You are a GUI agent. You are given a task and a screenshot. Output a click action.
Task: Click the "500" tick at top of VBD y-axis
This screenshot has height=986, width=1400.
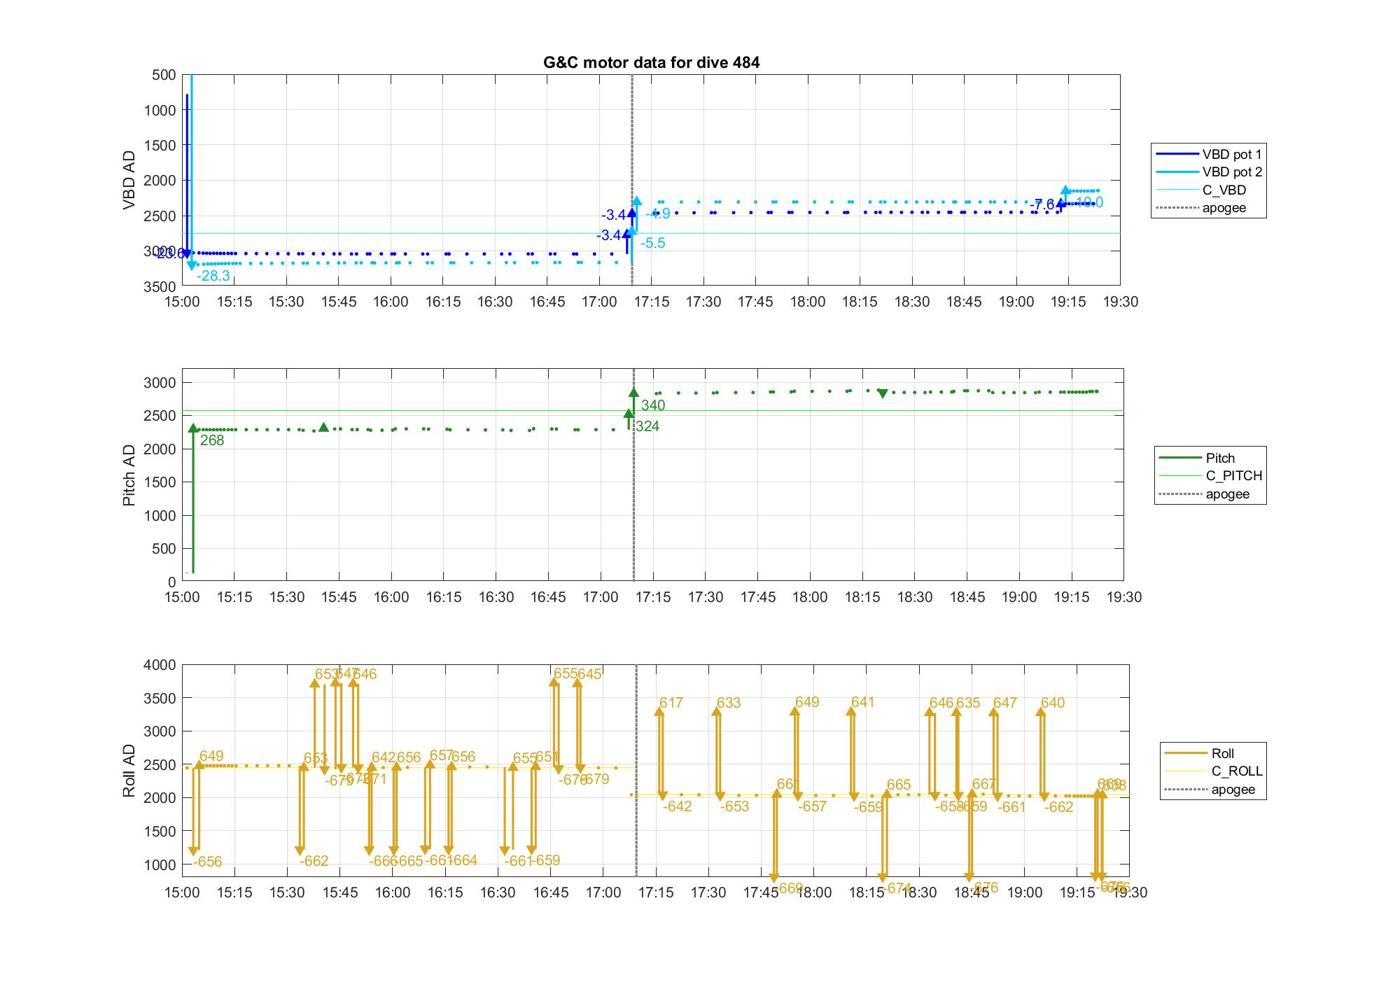click(x=164, y=75)
